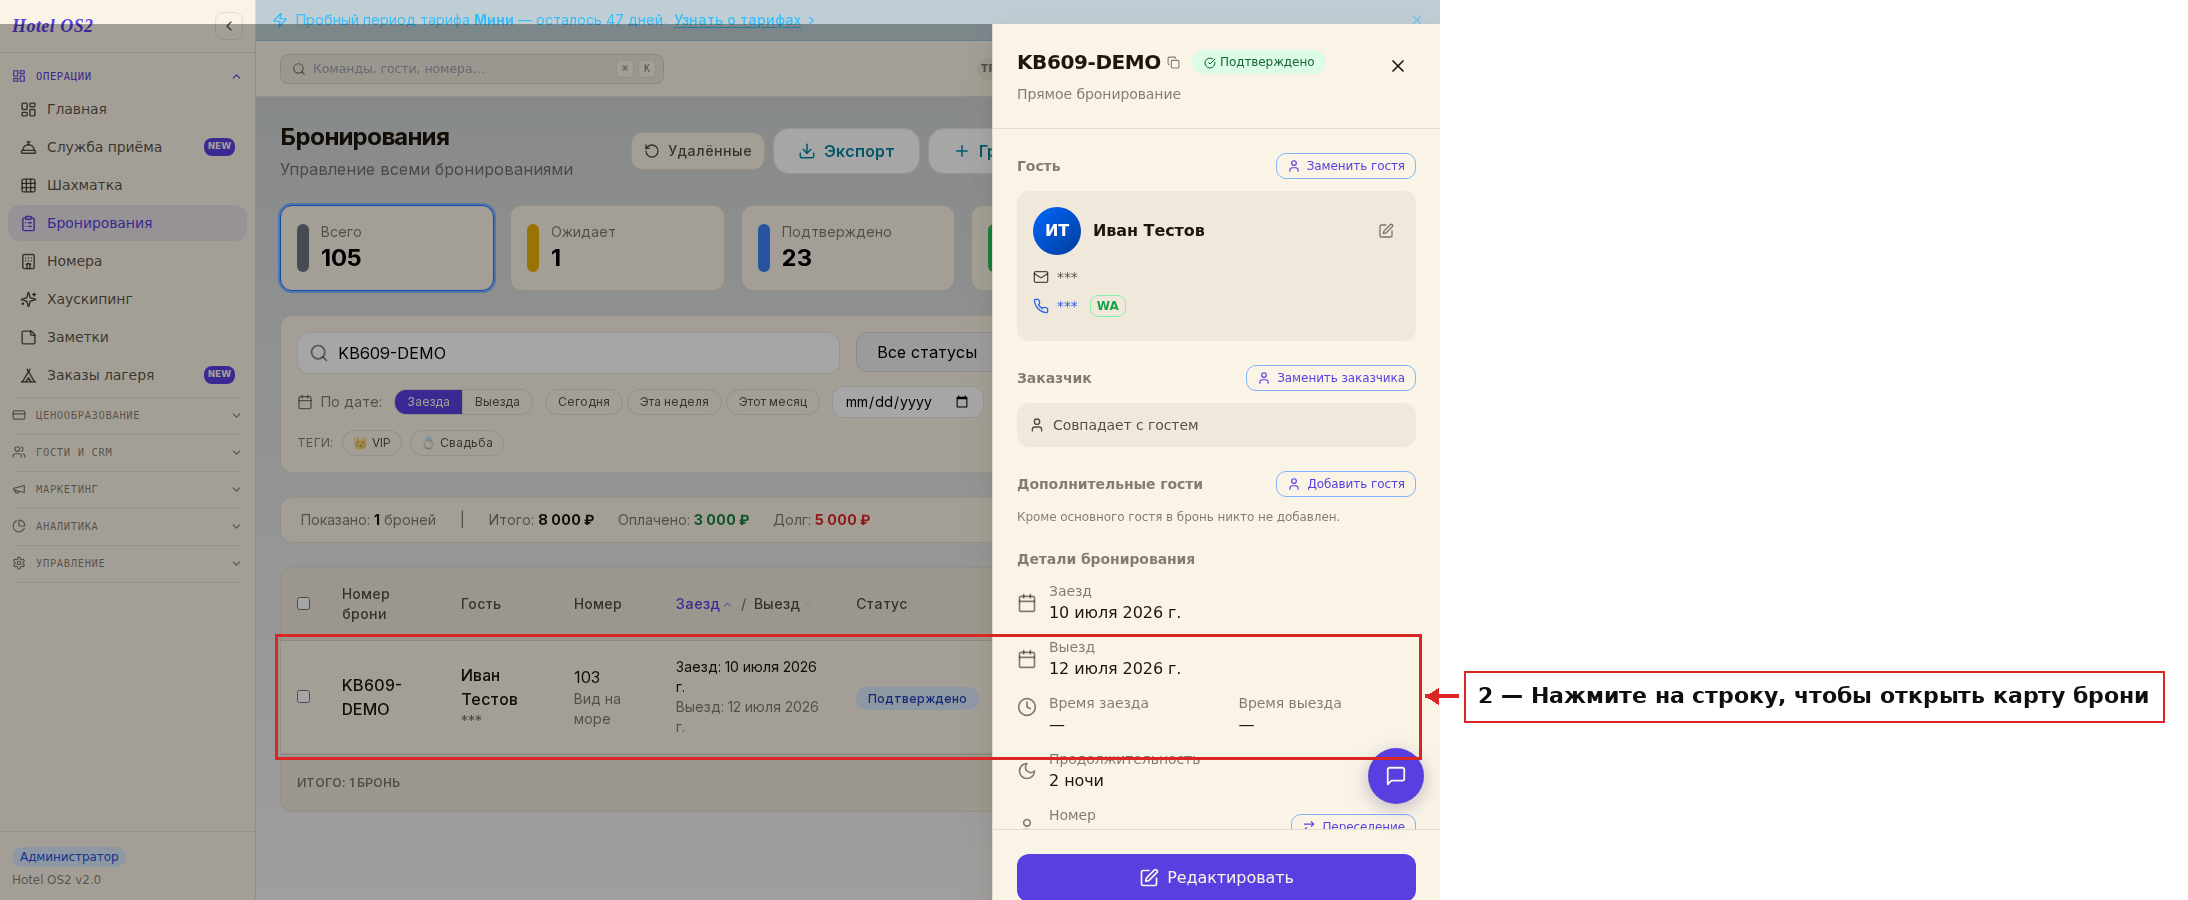Image resolution: width=2188 pixels, height=900 pixels.
Task: Toggle the VIP tag filter
Action: 372,443
